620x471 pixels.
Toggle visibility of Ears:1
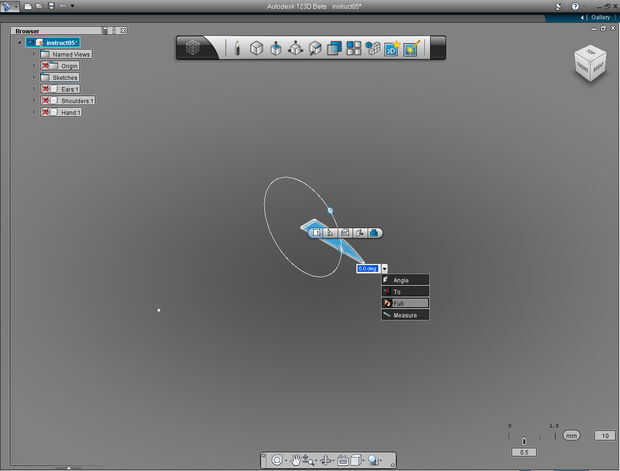pyautogui.click(x=45, y=89)
